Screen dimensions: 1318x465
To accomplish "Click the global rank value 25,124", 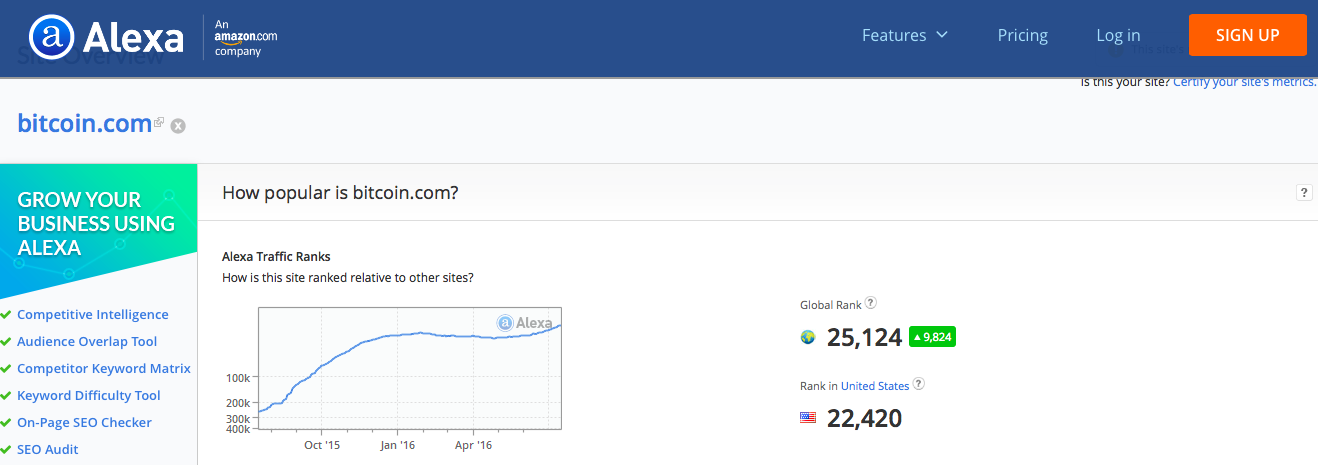I will tap(865, 337).
